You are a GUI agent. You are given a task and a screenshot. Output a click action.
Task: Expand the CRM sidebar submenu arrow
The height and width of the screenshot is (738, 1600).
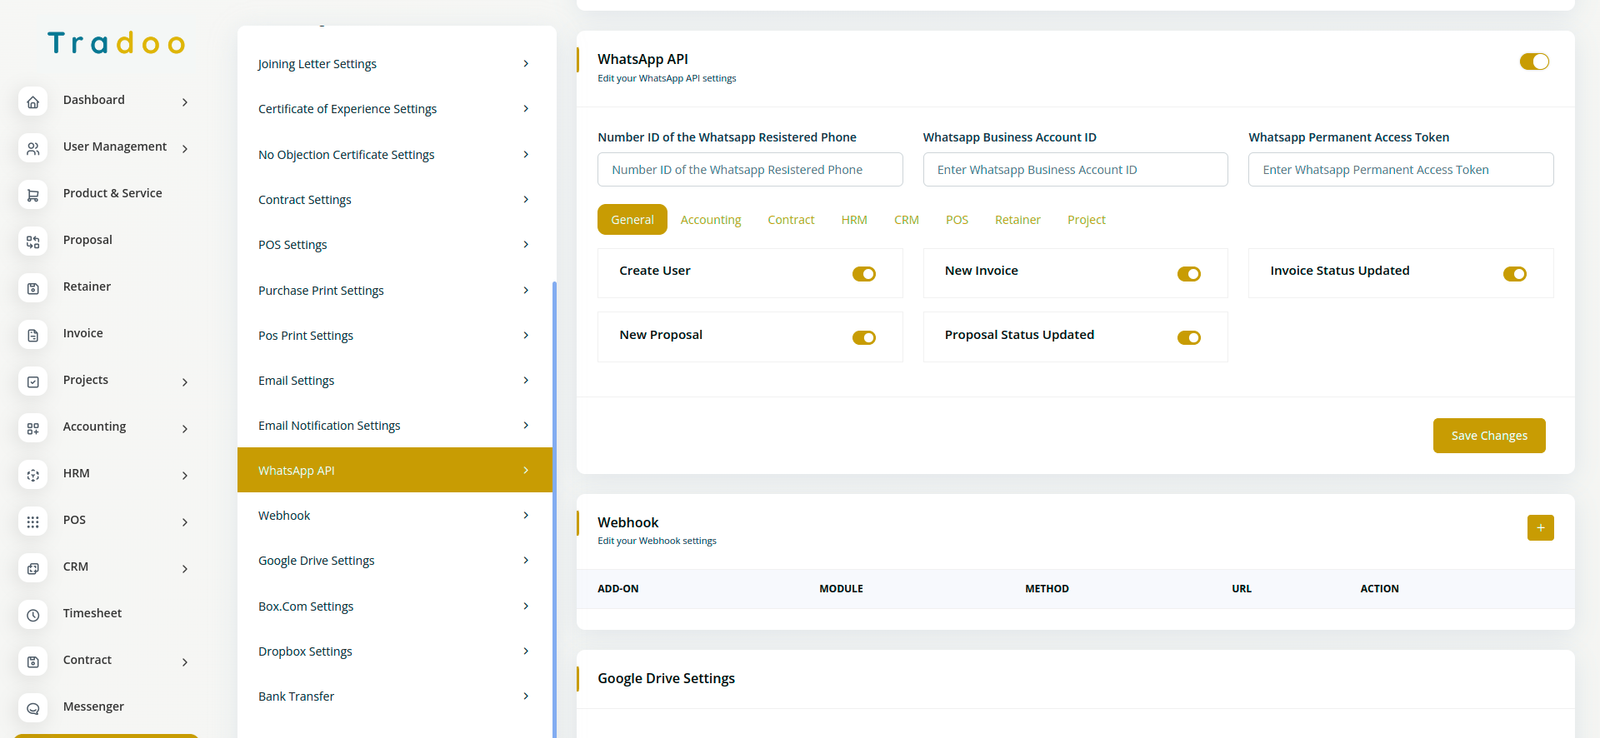point(185,569)
